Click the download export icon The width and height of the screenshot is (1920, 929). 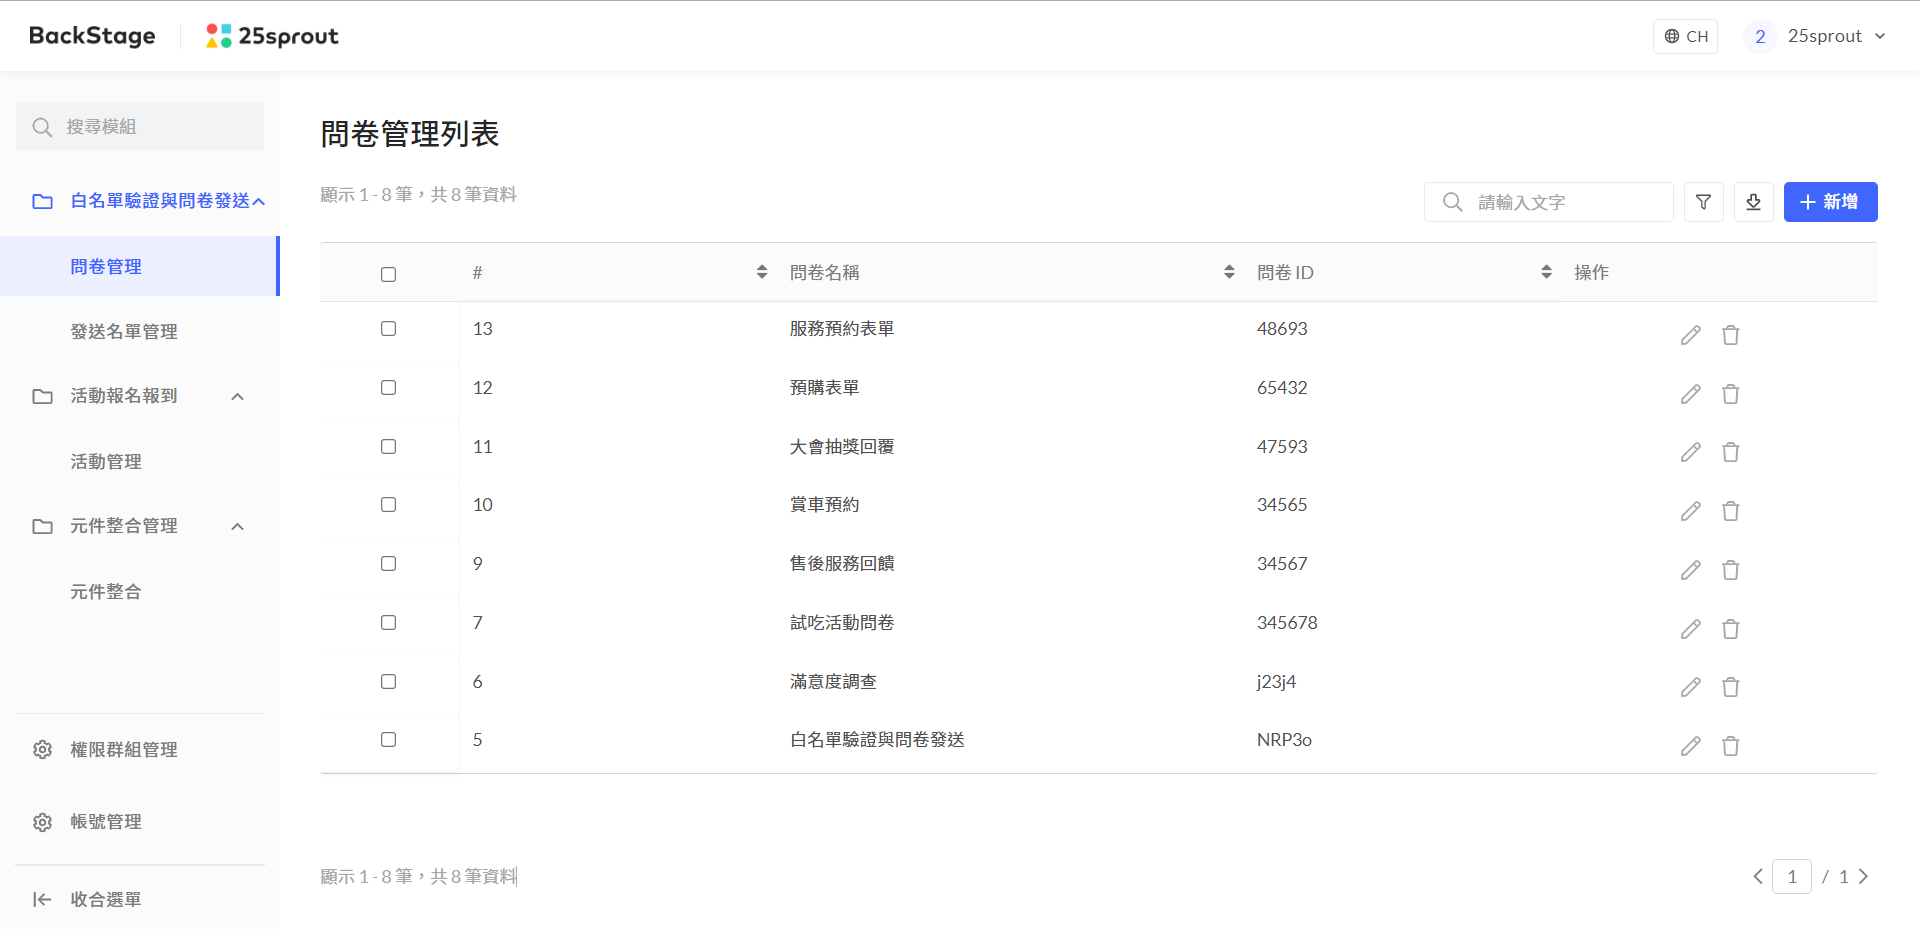(1753, 202)
